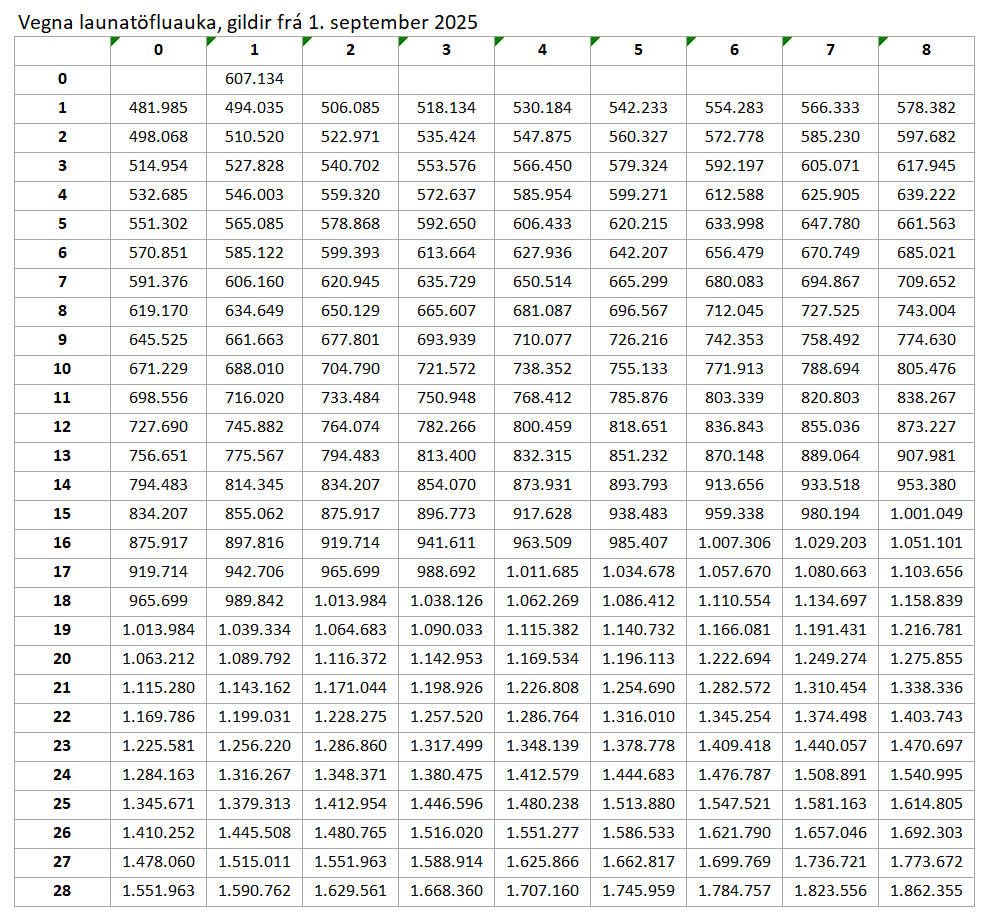Select cell 1.196.113
Image resolution: width=987 pixels, height=921 pixels.
(x=638, y=659)
